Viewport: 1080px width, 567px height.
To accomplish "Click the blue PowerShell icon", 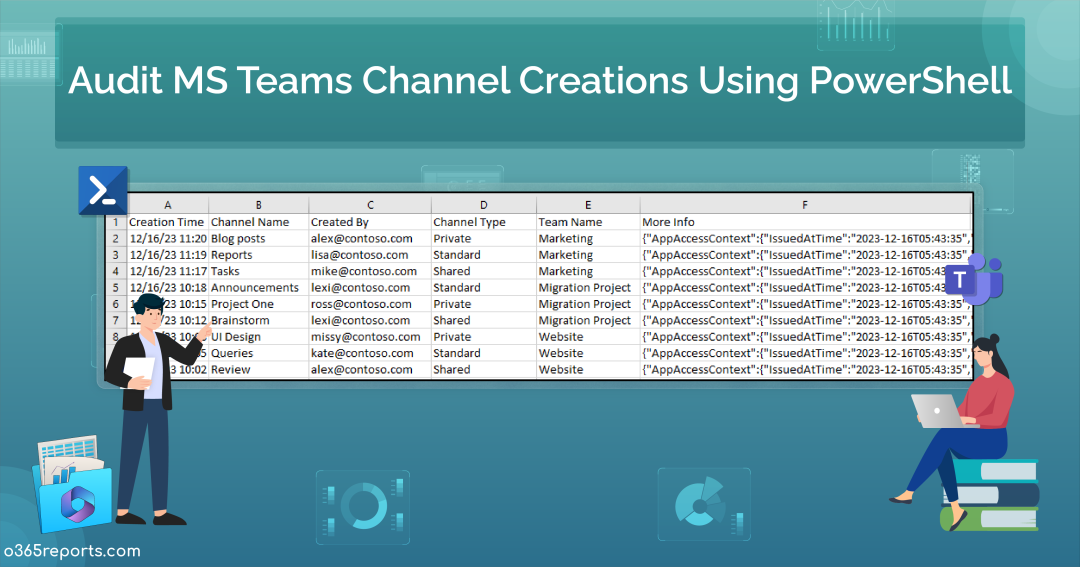I will click(103, 189).
